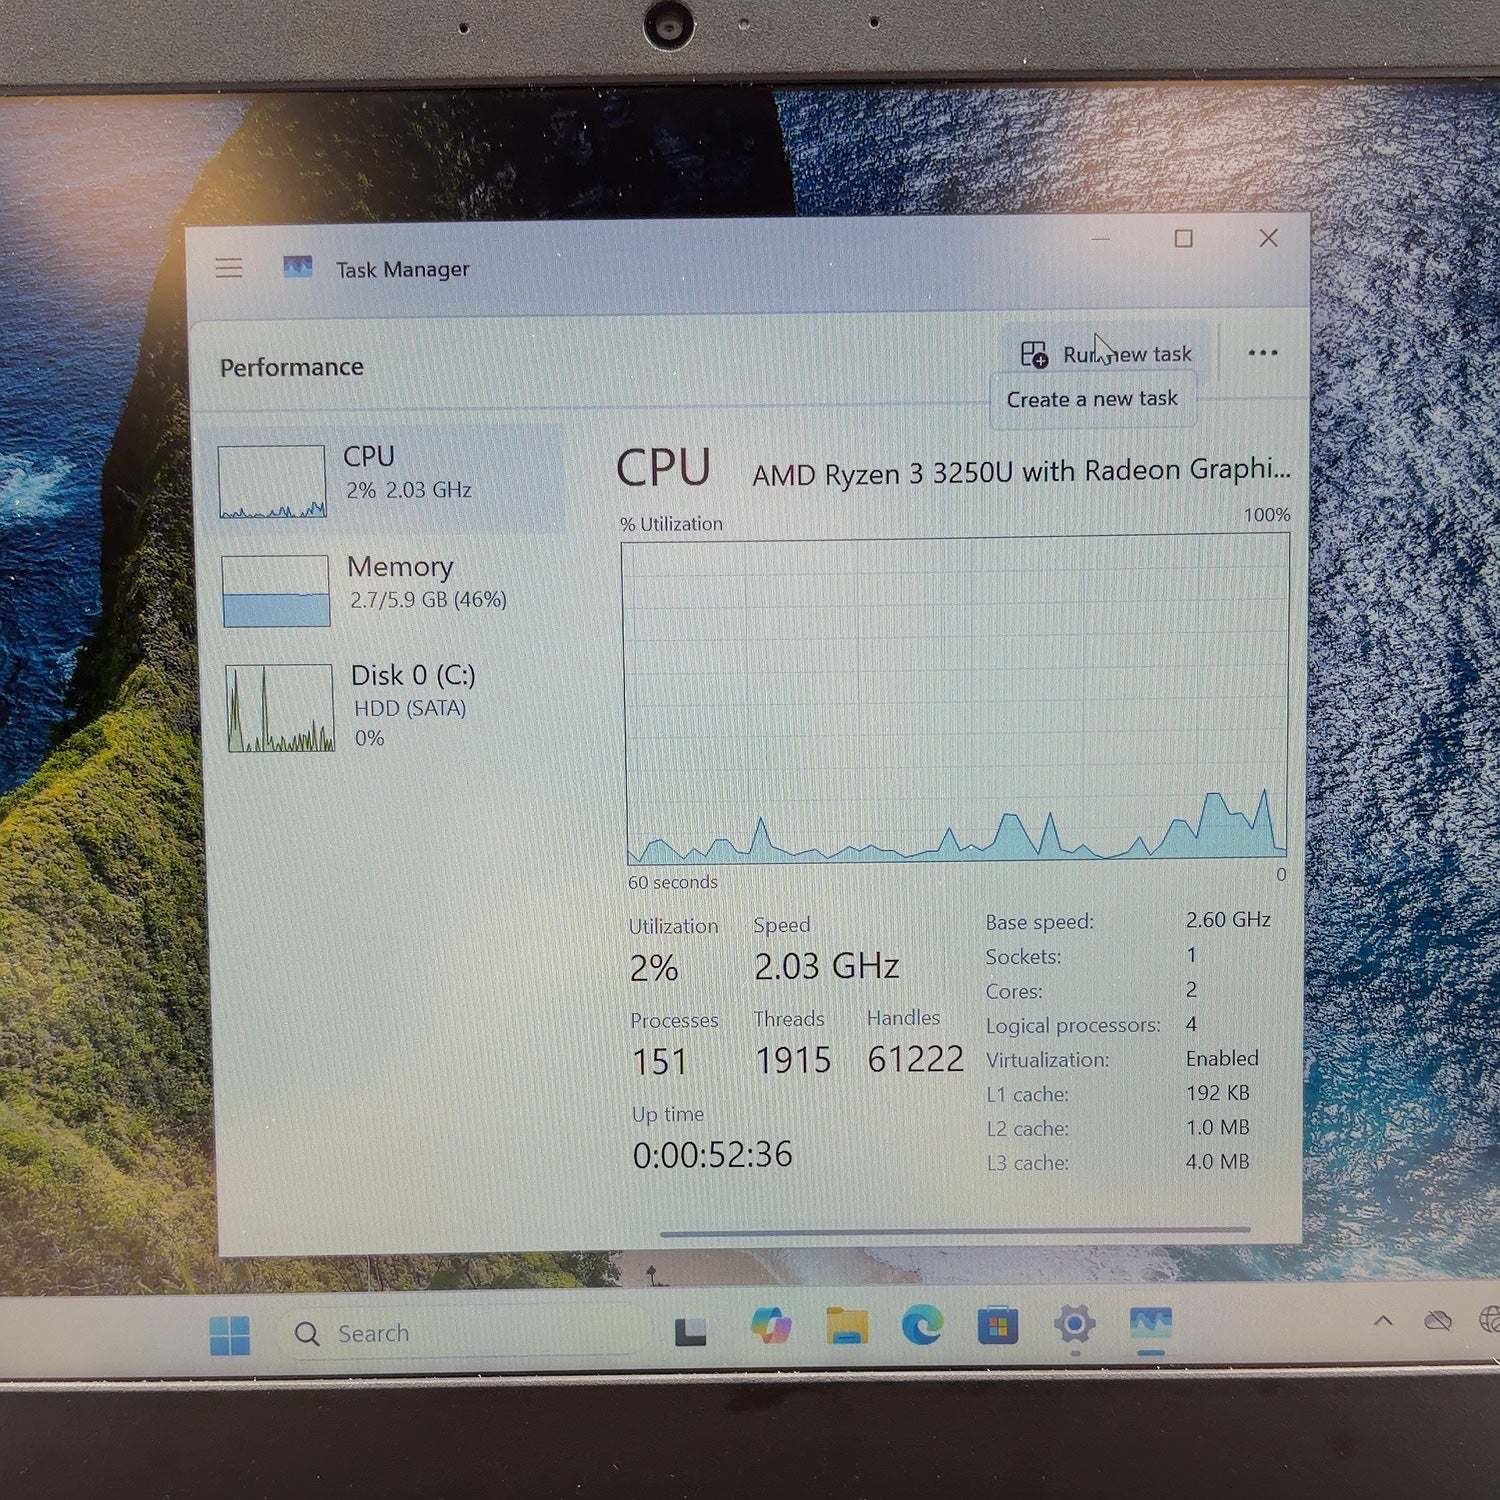
Task: Click the Disk 0 mini graph thumbnail
Action: tap(280, 707)
